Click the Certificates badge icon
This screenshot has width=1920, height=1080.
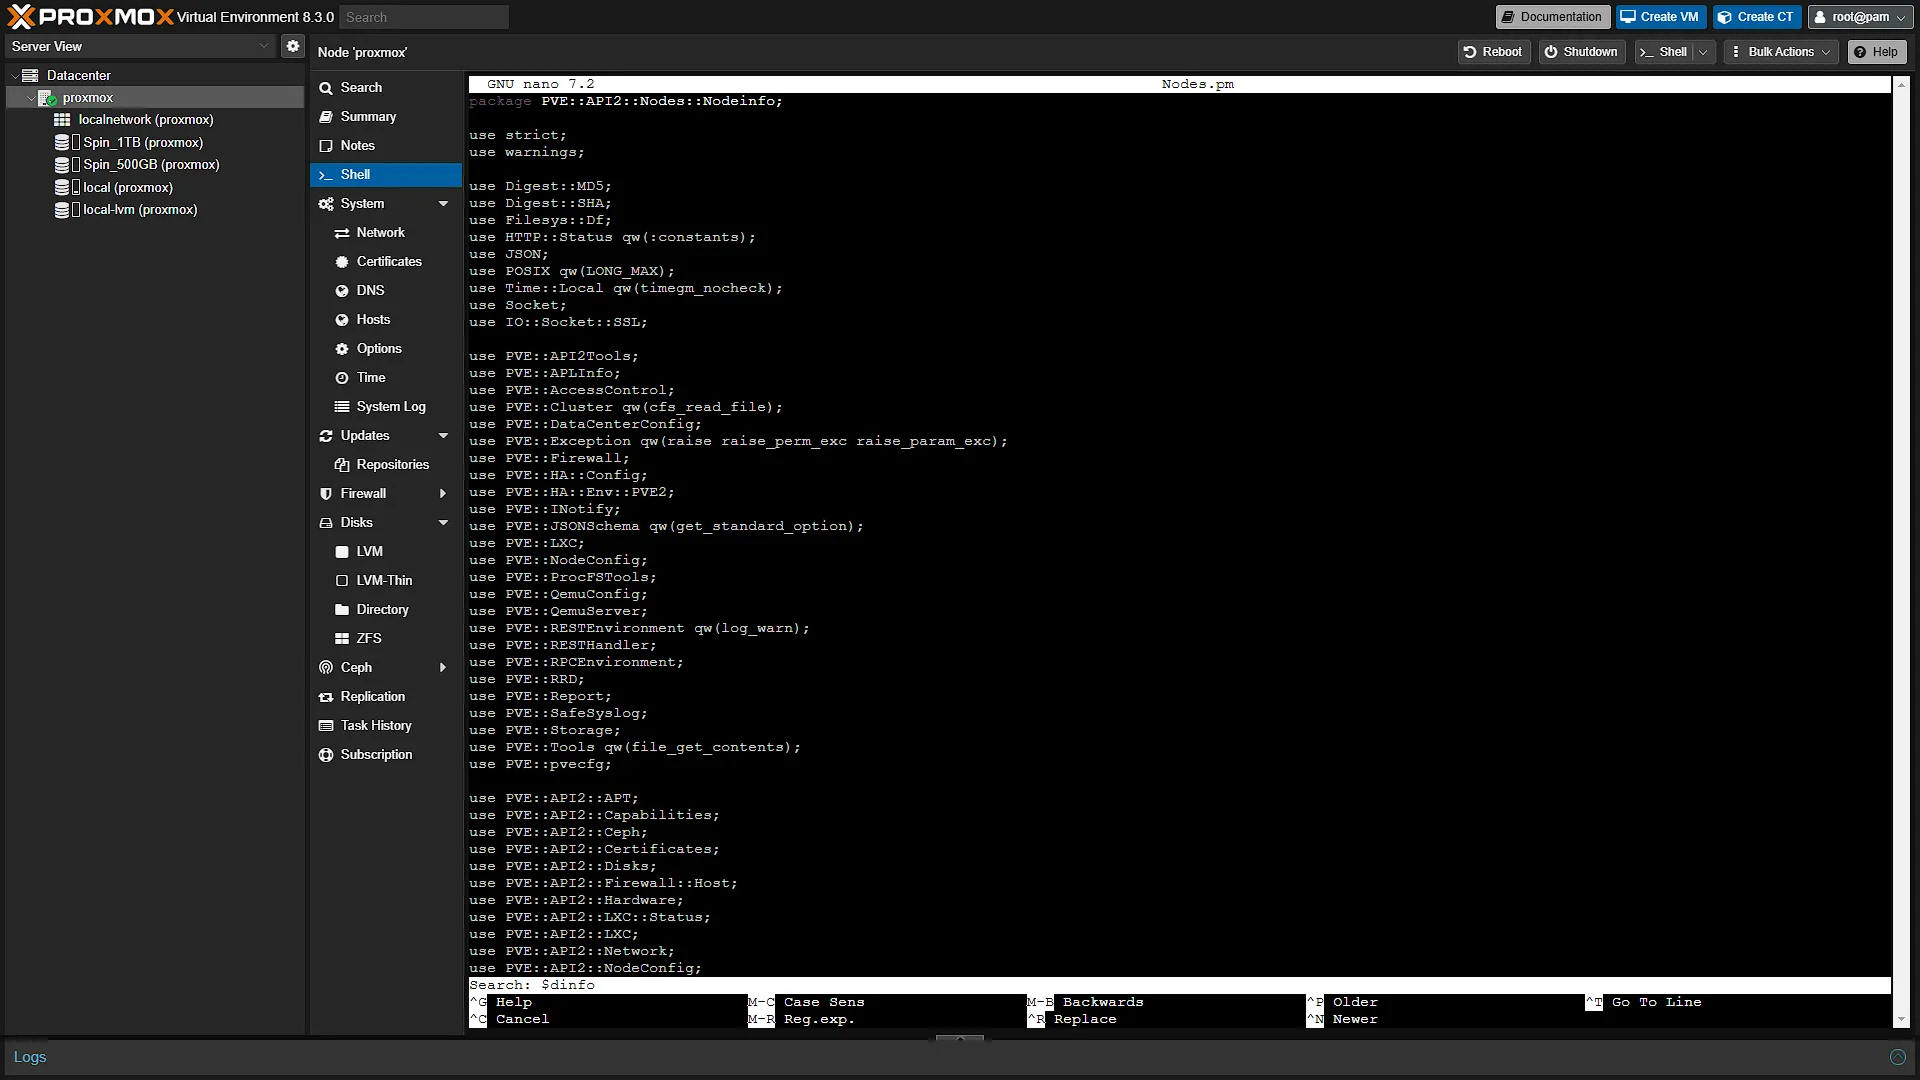point(342,262)
